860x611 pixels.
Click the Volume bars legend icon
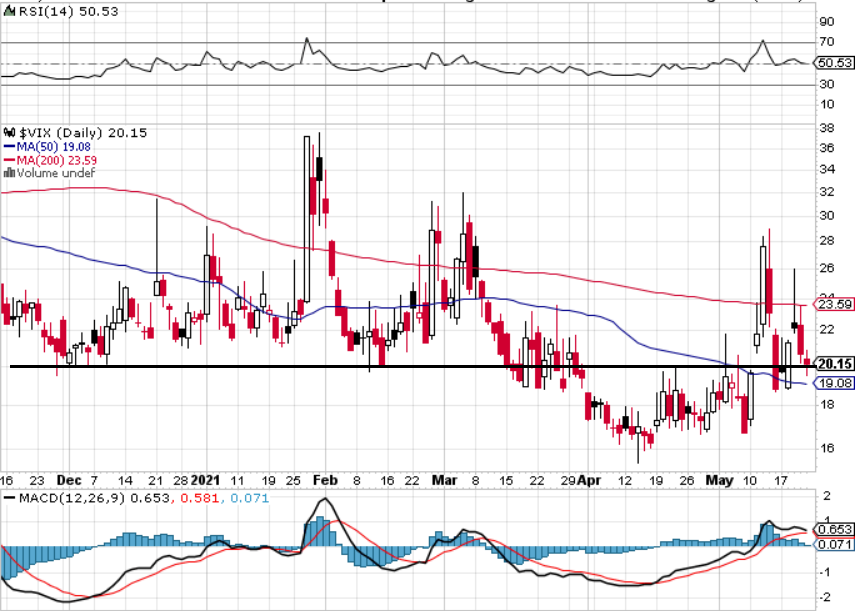point(9,173)
